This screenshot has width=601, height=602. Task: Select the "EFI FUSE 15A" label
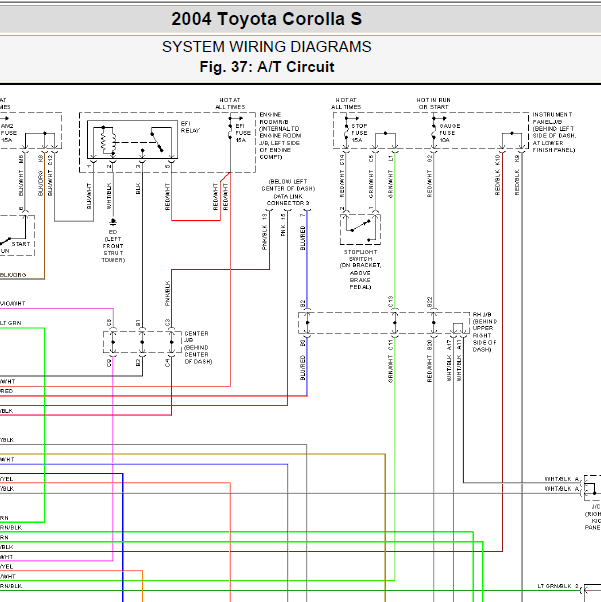click(x=243, y=133)
